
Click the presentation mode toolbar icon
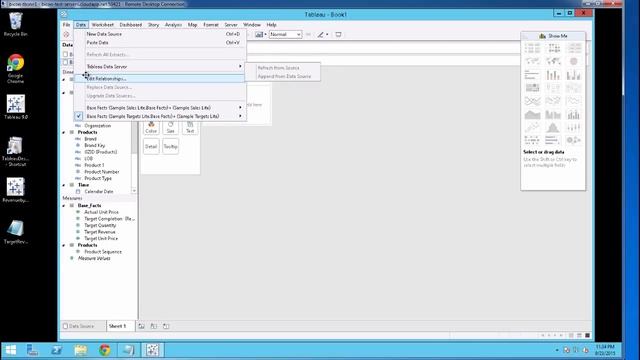tap(338, 35)
